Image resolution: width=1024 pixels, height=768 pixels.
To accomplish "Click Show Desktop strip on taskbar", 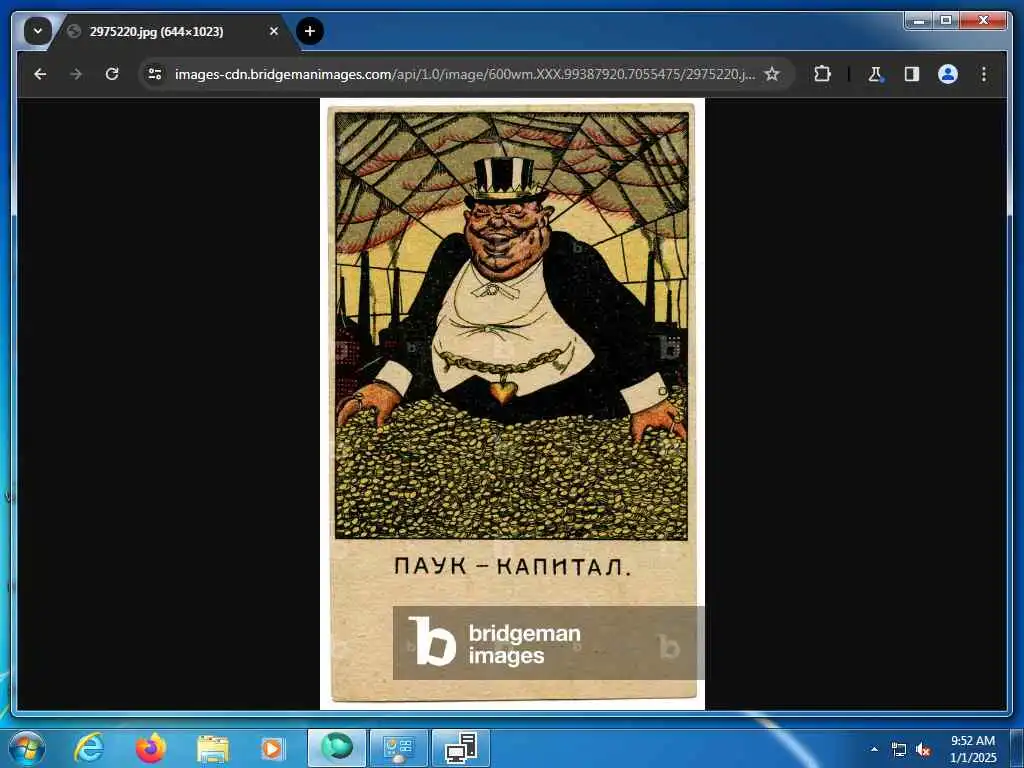I will click(1016, 748).
